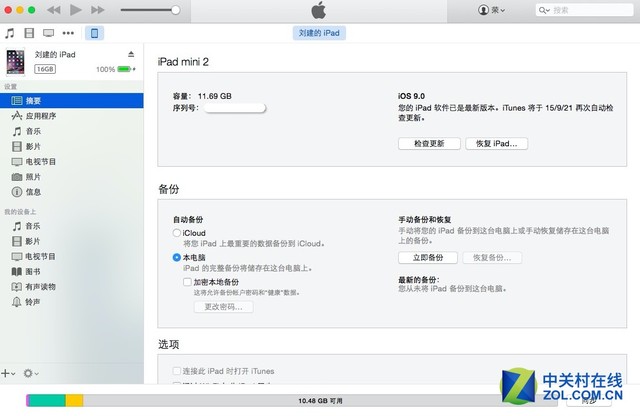Select 信息 in the sidebar
This screenshot has height=416, width=640.
[71, 192]
